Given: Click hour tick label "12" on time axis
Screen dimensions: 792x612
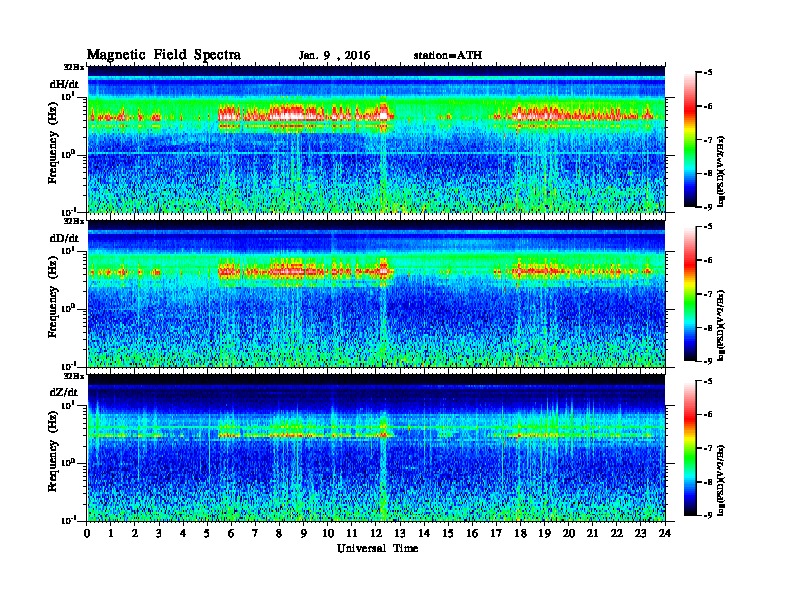Looking at the screenshot, I should 376,533.
